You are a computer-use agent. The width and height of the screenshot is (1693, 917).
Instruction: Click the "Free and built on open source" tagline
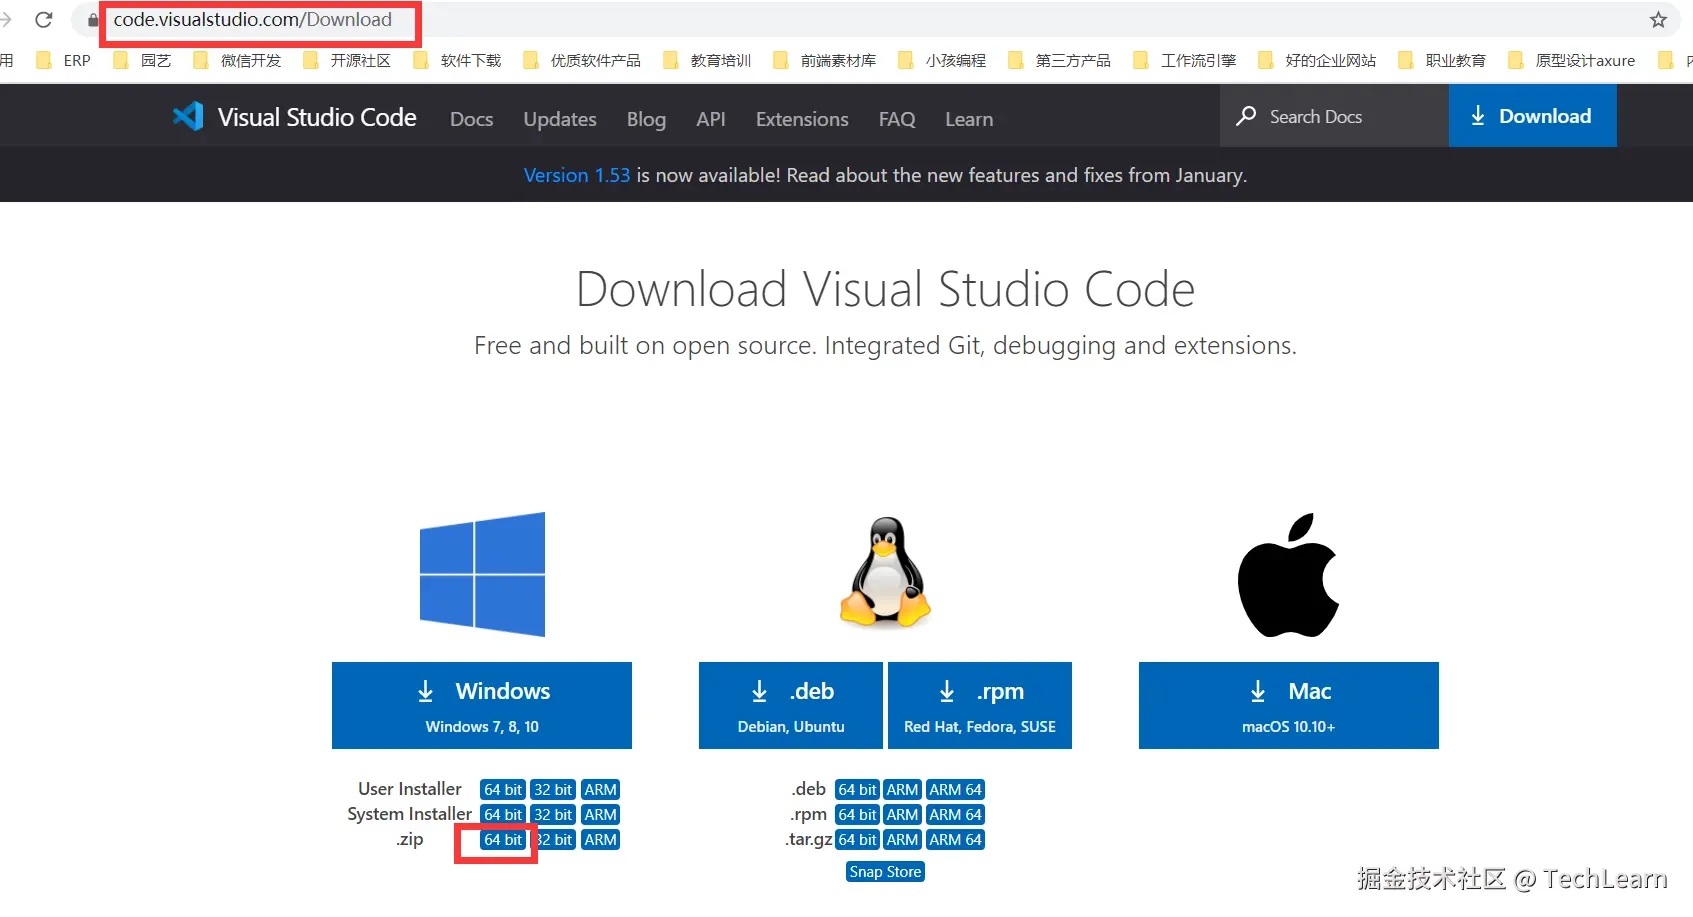885,345
